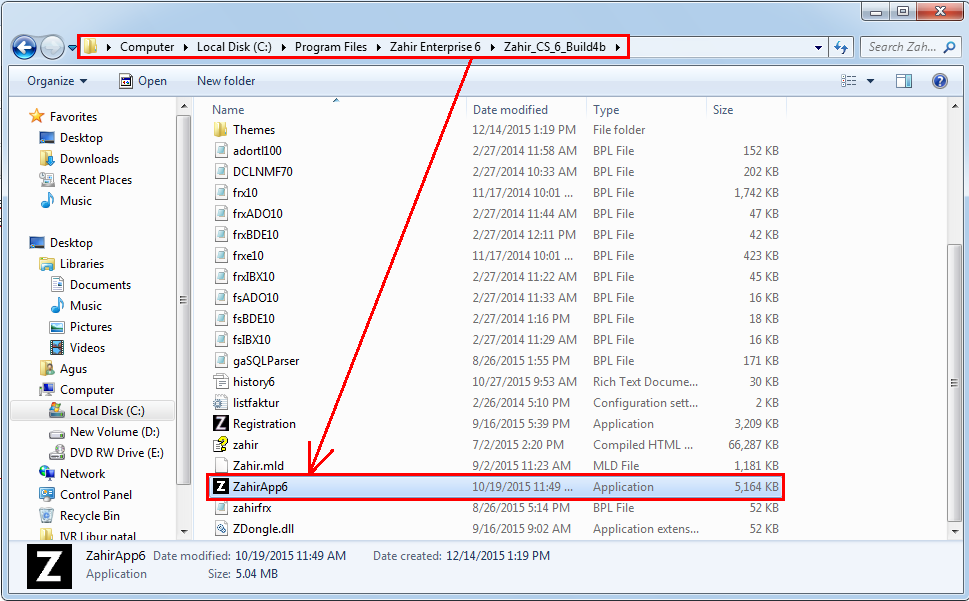Click Program Files breadcrumb segment

tap(331, 47)
